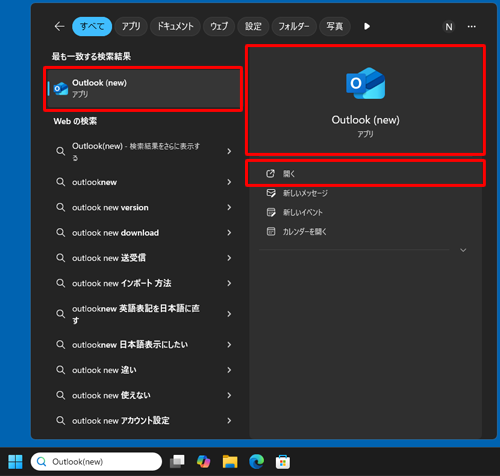Select outlook new 違い suggestion
Image resolution: width=500 pixels, height=476 pixels.
click(143, 370)
